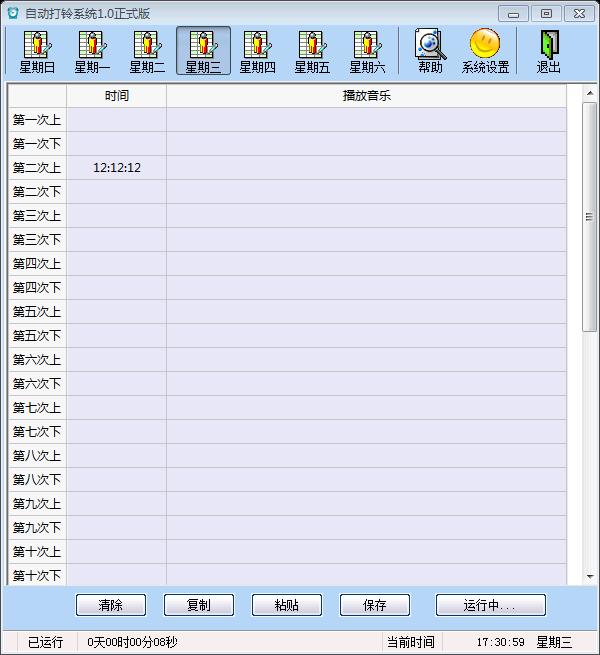The width and height of the screenshot is (600, 655).
Task: Click the 当前时间 status label
Action: click(411, 642)
